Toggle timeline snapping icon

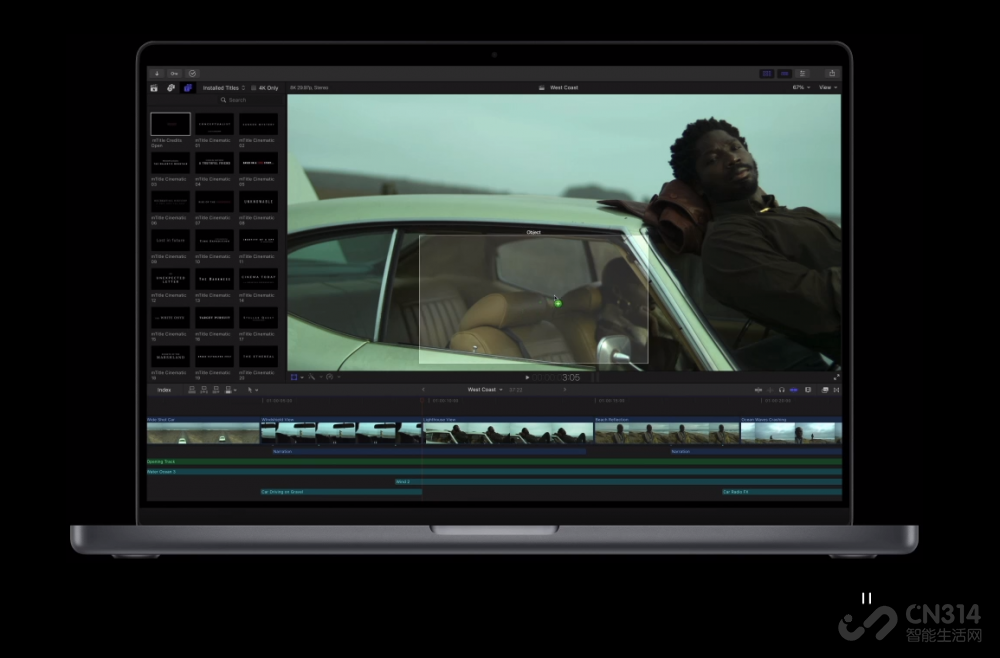(x=794, y=390)
